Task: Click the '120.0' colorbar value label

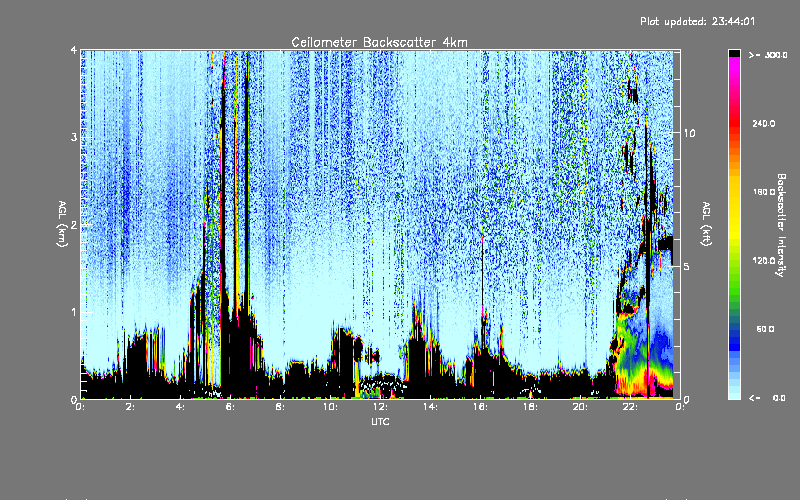Action: [x=764, y=260]
